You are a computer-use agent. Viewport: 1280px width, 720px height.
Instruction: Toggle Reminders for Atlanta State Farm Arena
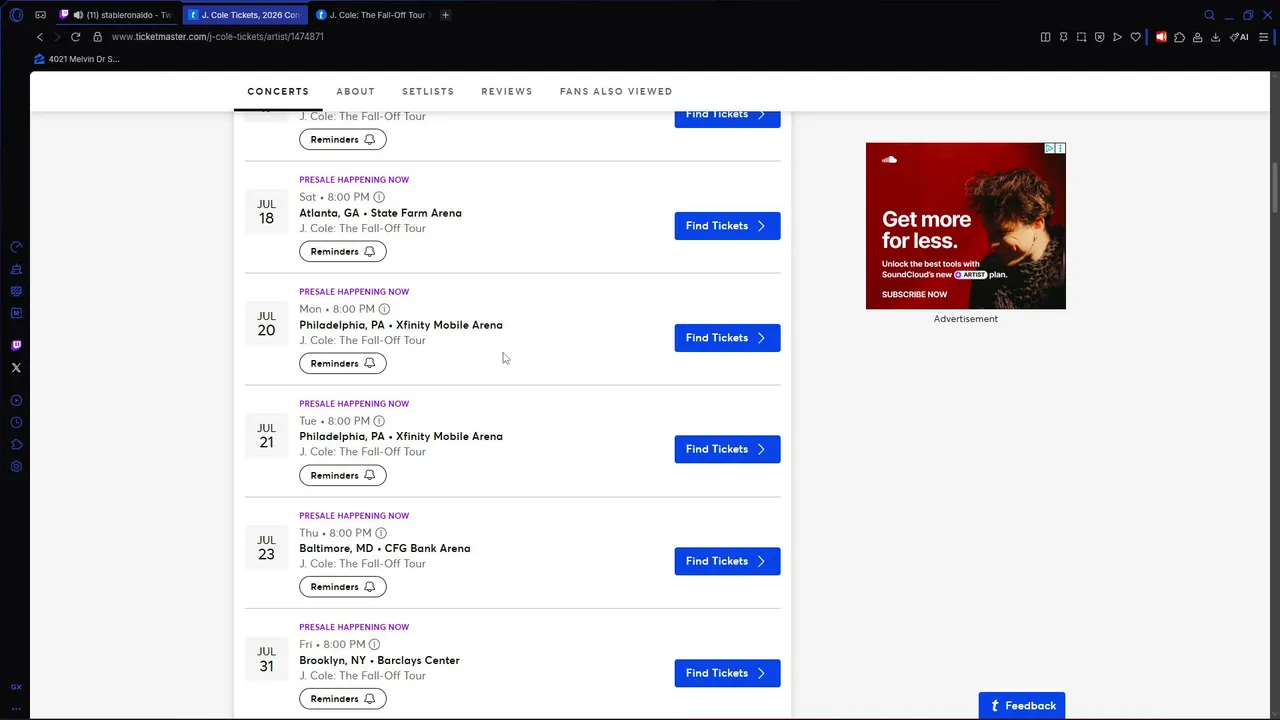tap(343, 251)
